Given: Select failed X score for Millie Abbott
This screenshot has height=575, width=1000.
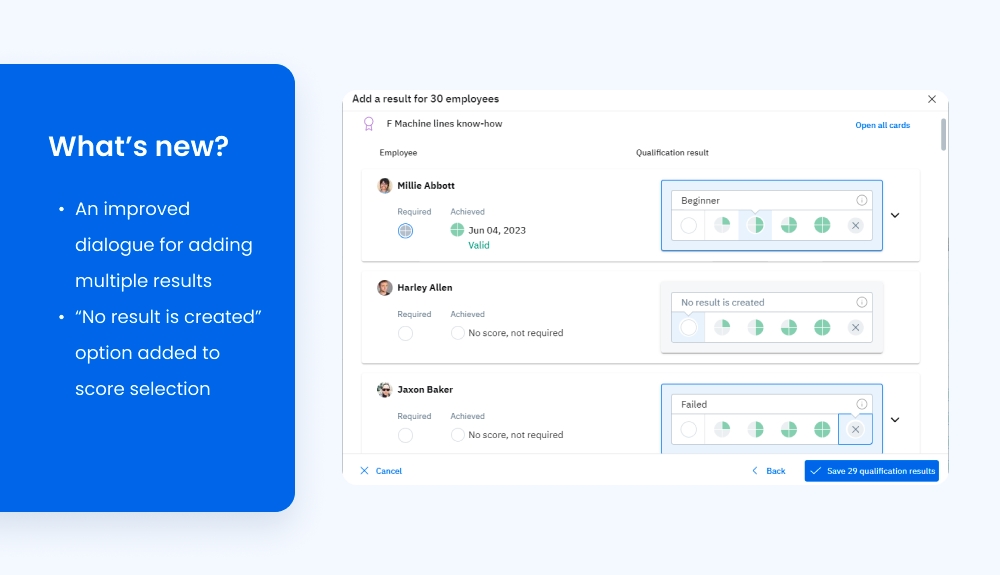Looking at the screenshot, I should (855, 226).
